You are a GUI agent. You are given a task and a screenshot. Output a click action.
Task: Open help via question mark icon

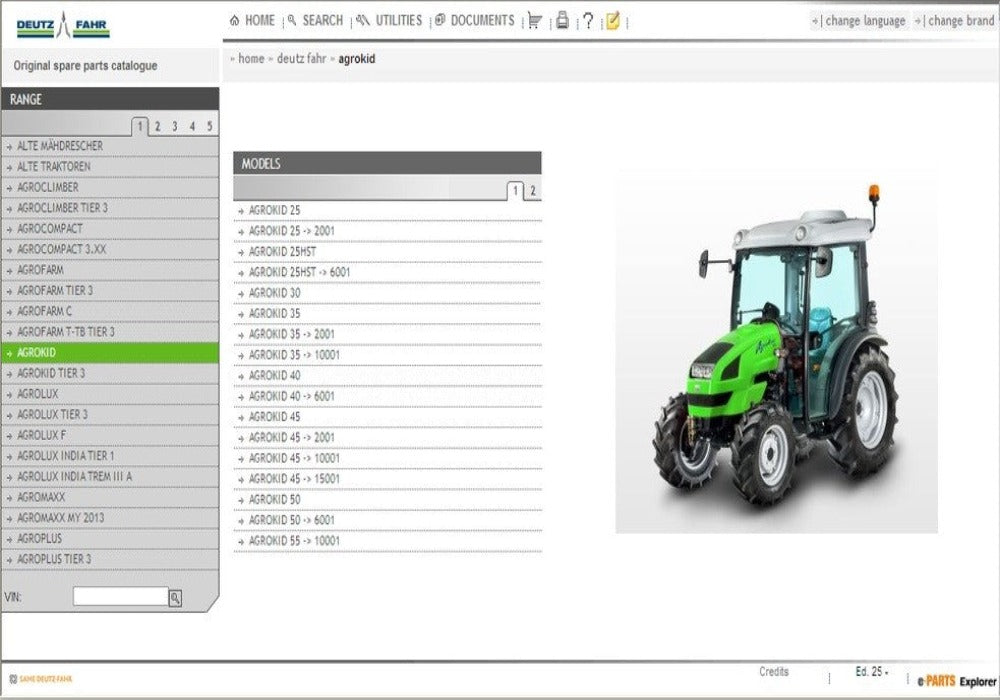click(x=588, y=20)
